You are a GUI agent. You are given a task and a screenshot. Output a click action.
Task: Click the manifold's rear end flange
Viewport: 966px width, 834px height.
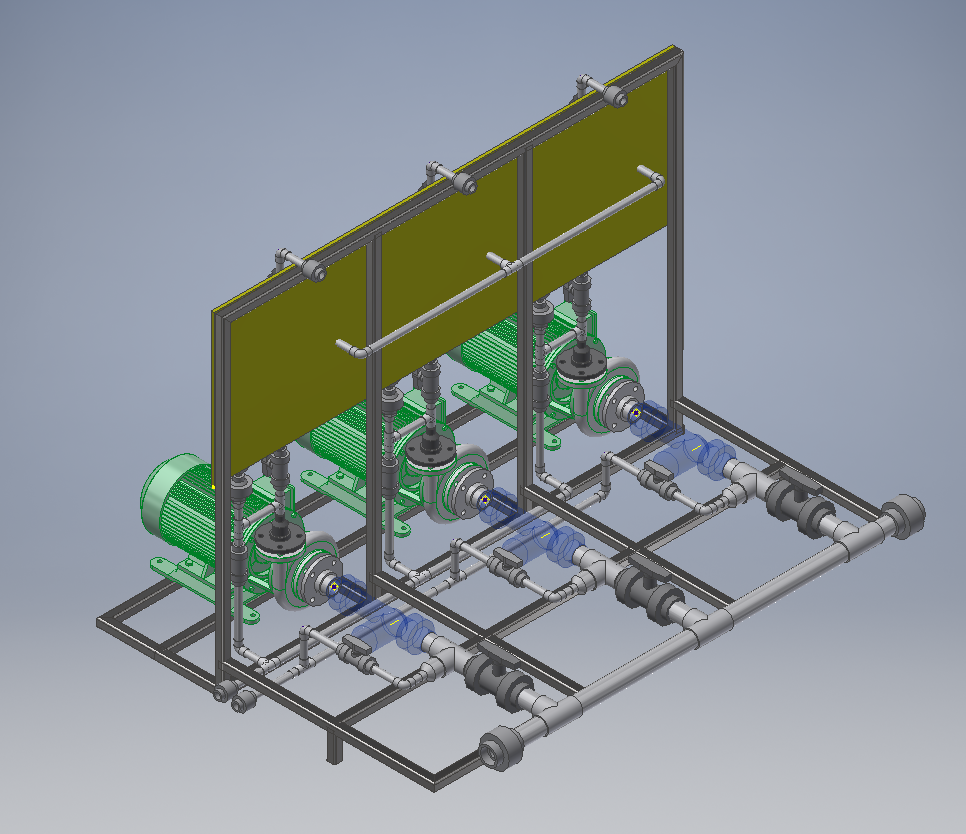[906, 513]
